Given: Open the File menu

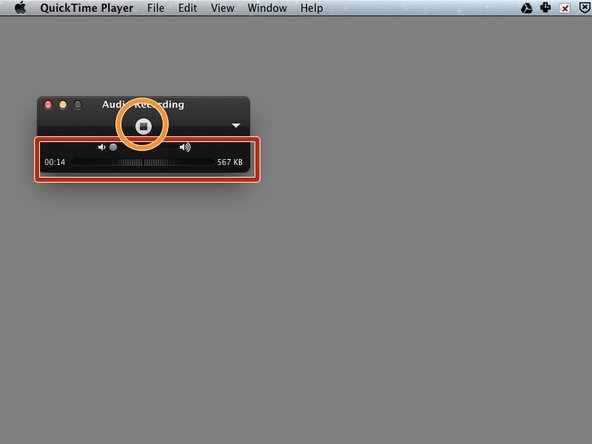Looking at the screenshot, I should 156,8.
